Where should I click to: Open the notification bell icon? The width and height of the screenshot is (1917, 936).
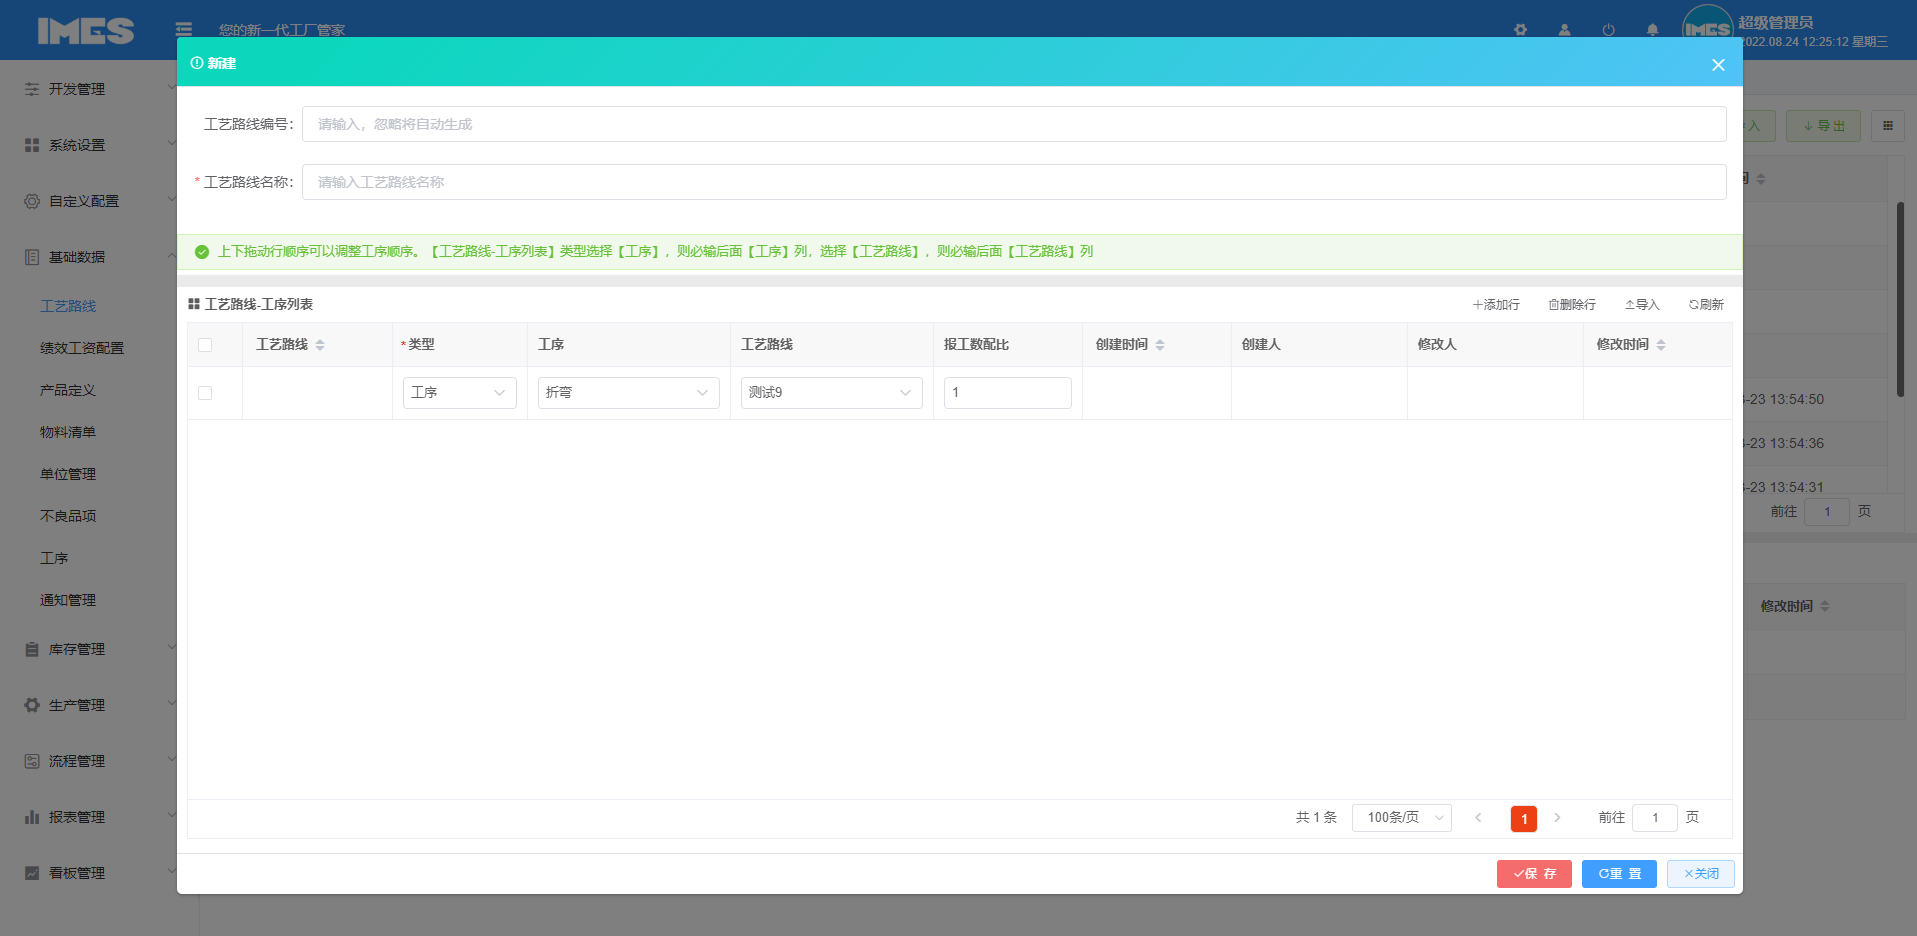1652,30
